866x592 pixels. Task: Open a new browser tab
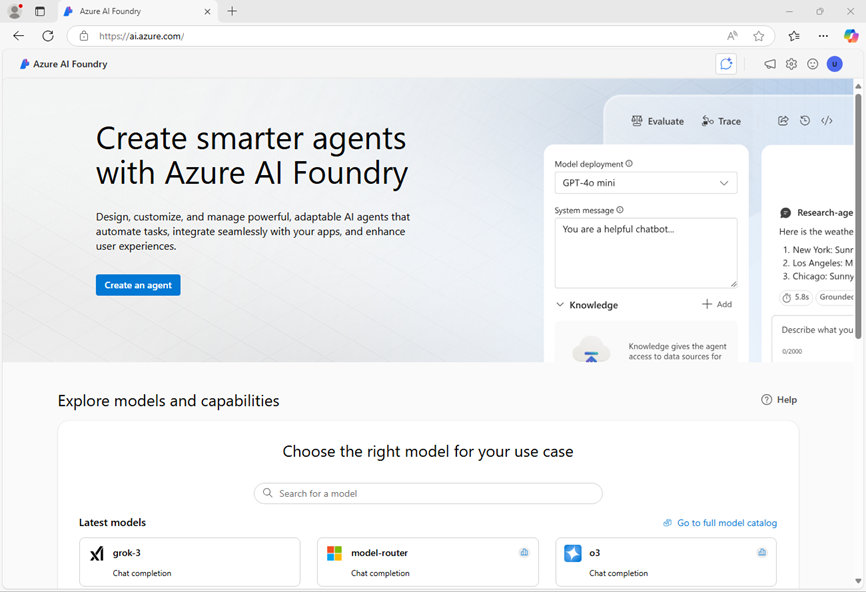[232, 11]
